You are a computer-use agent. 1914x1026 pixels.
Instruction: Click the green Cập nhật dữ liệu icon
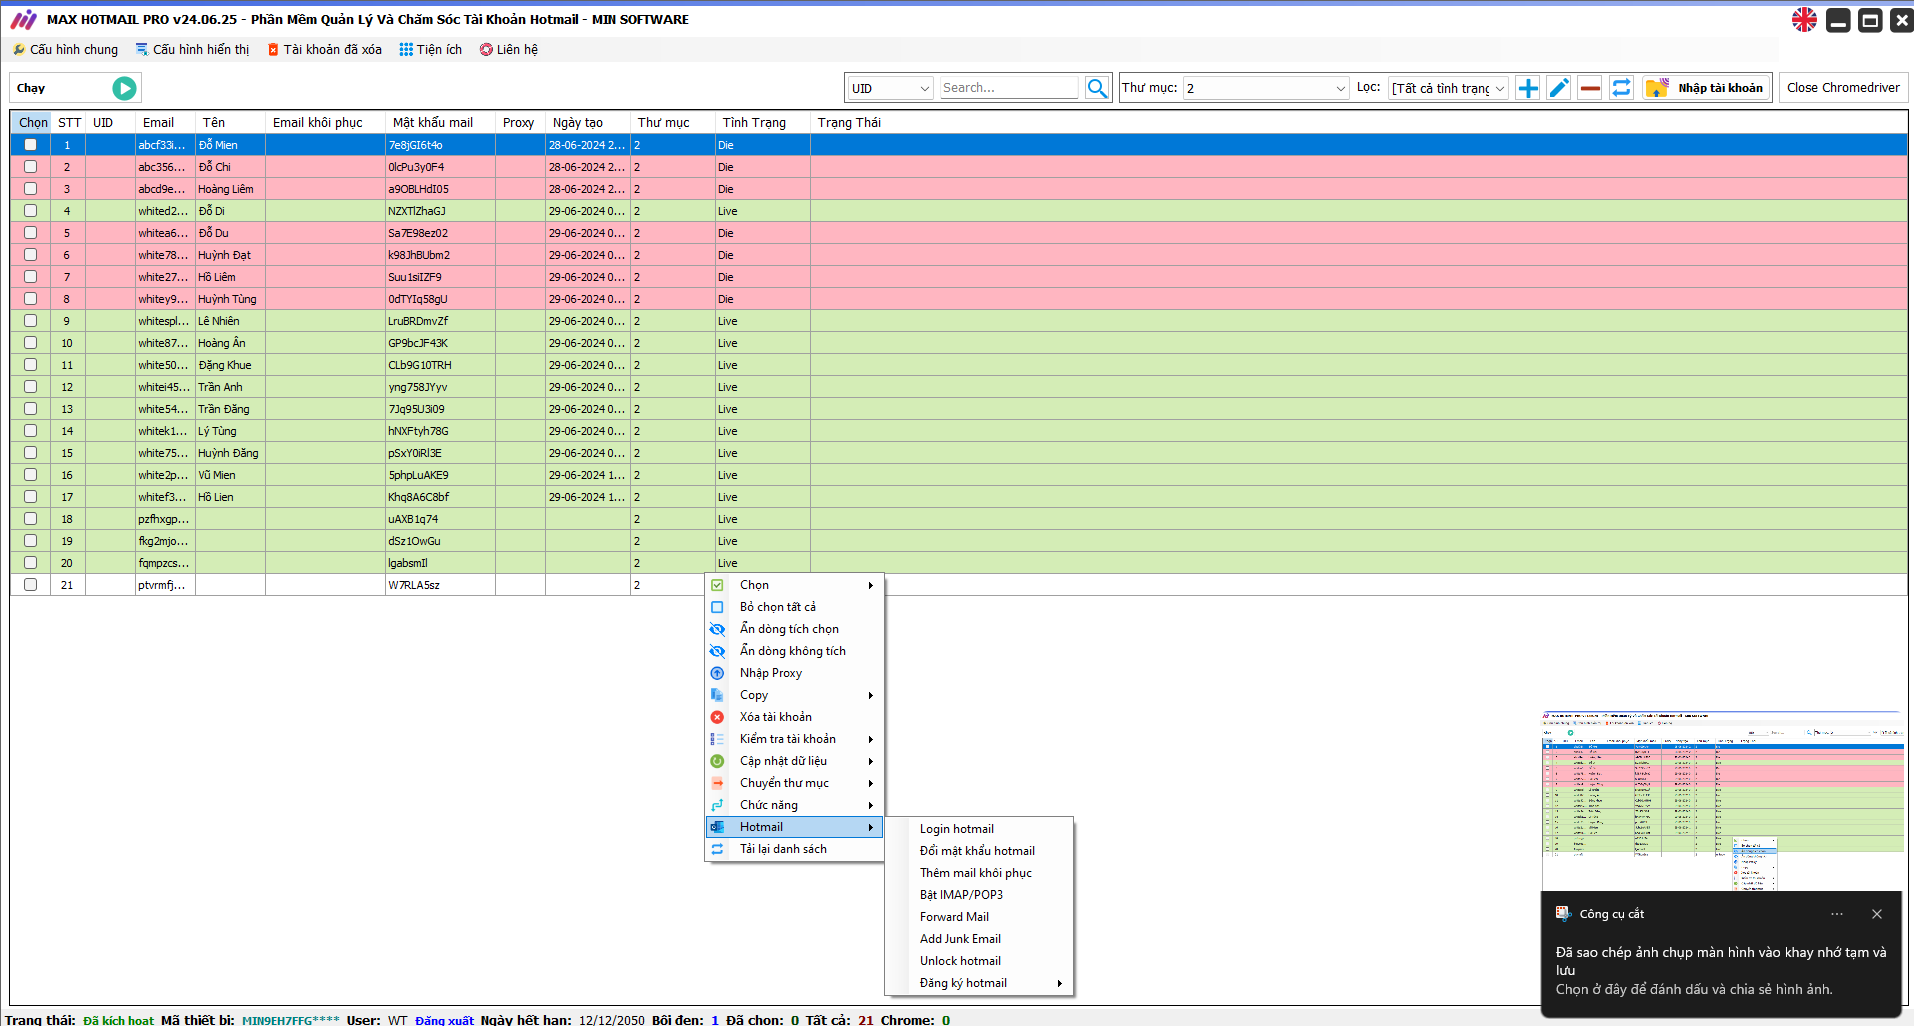pos(717,761)
